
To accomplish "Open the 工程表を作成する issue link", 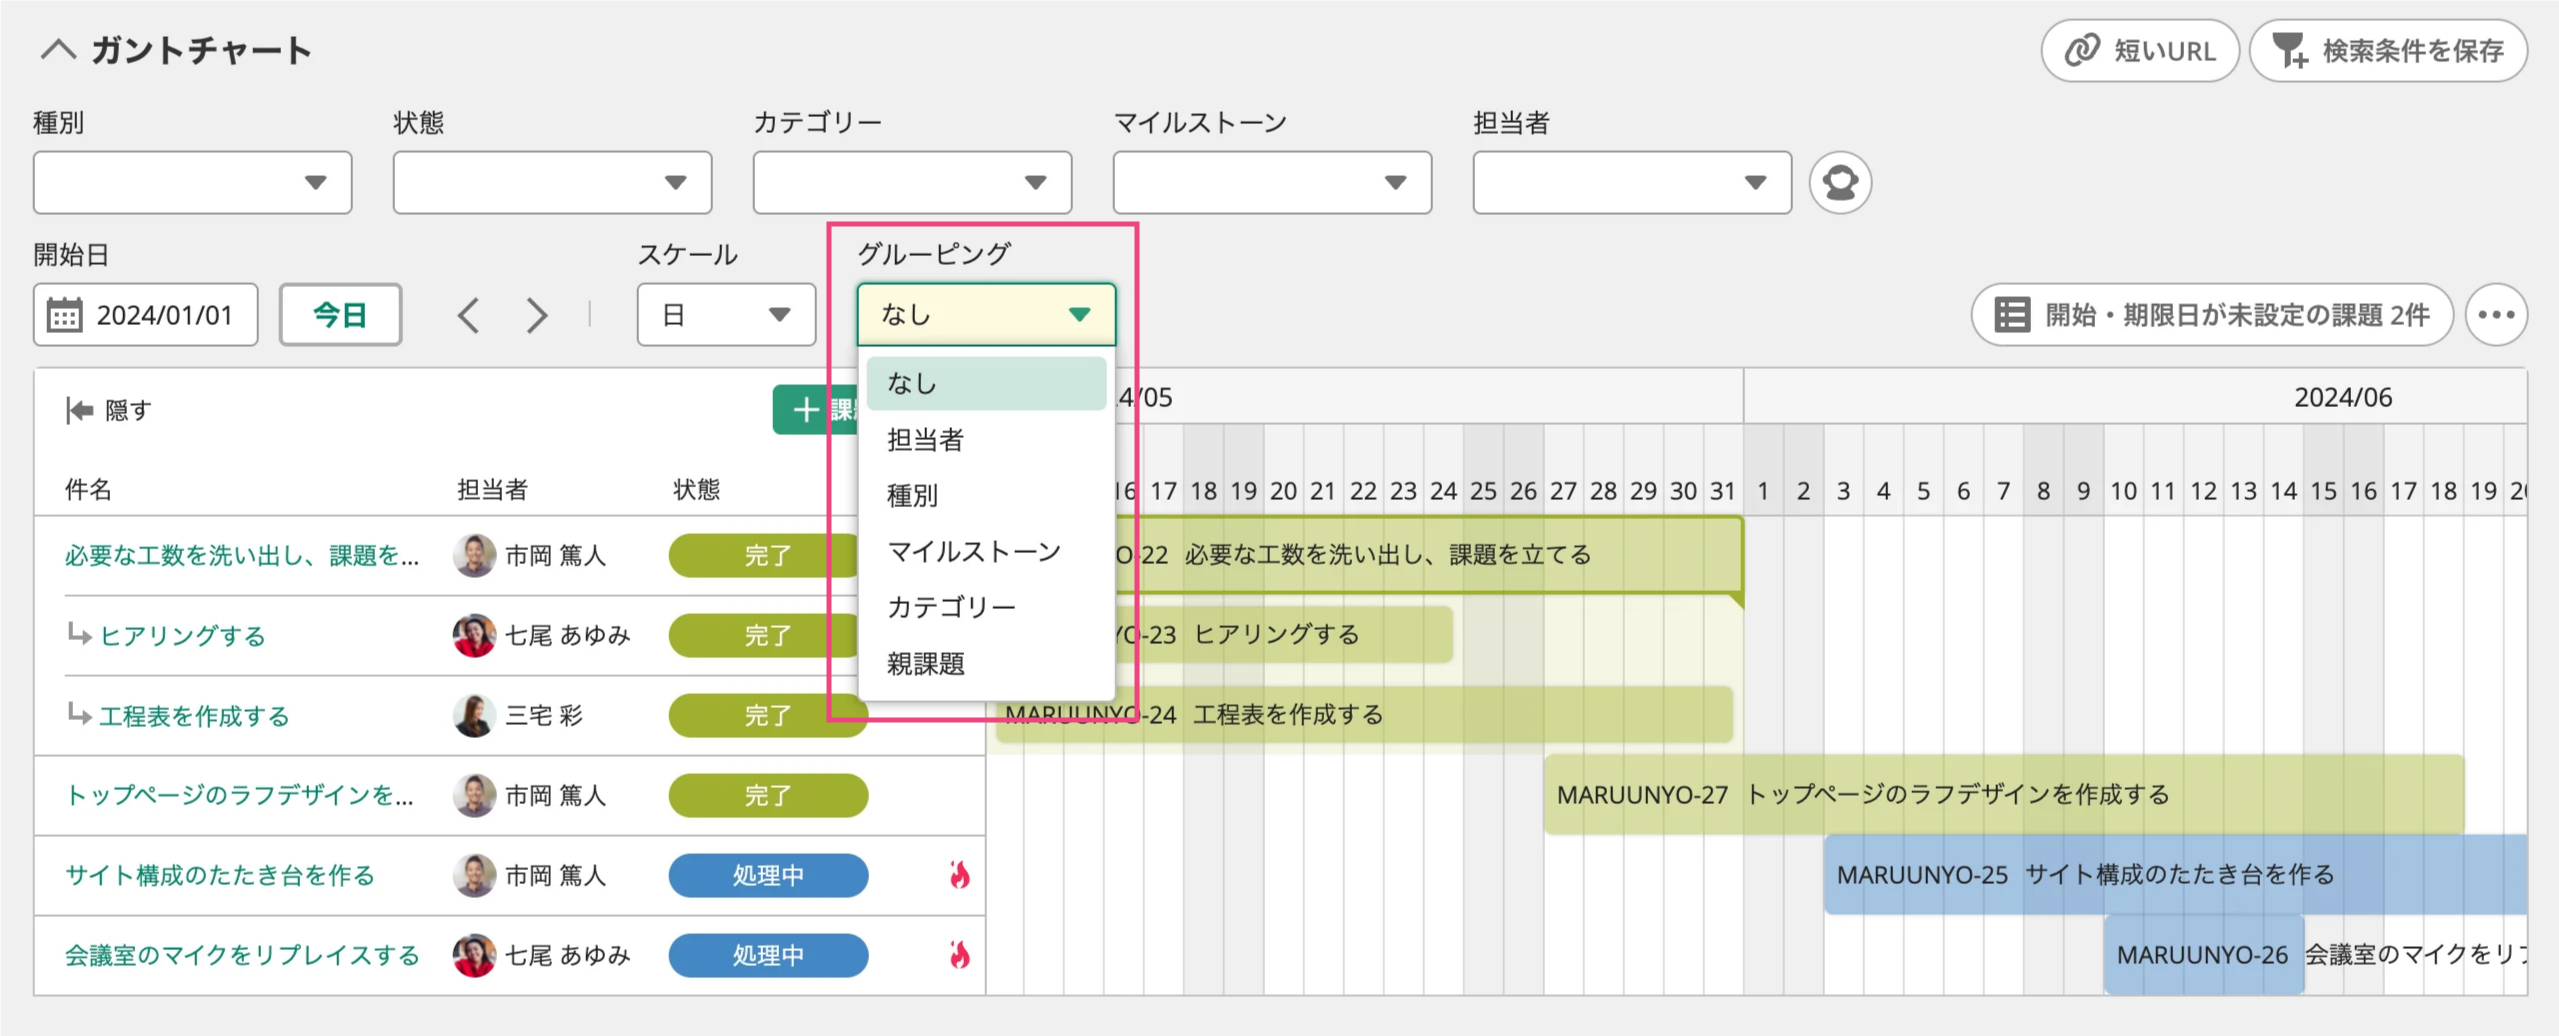I will [x=194, y=716].
